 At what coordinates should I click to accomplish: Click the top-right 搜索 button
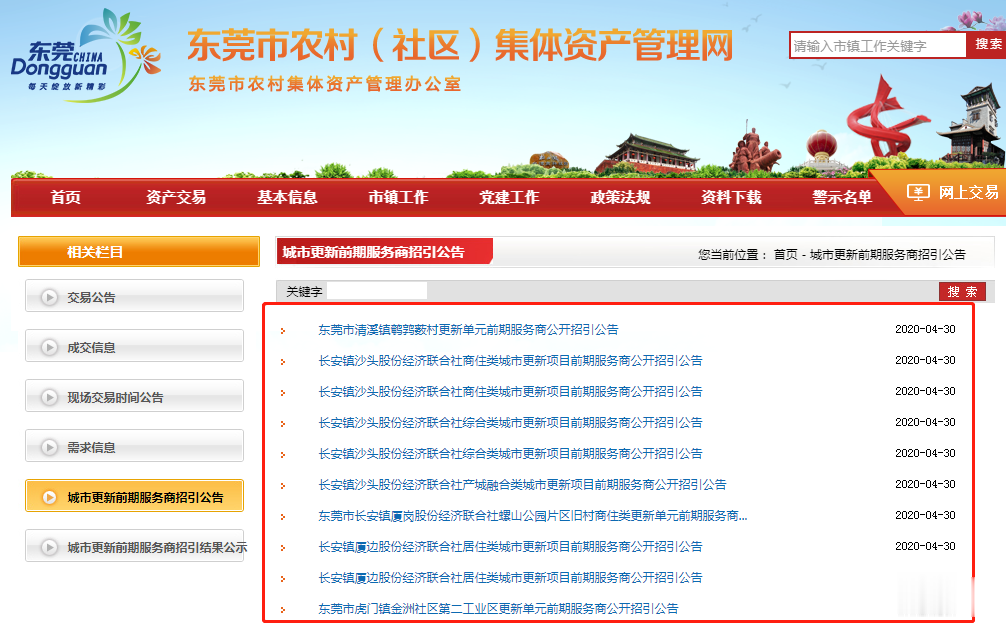(x=988, y=45)
